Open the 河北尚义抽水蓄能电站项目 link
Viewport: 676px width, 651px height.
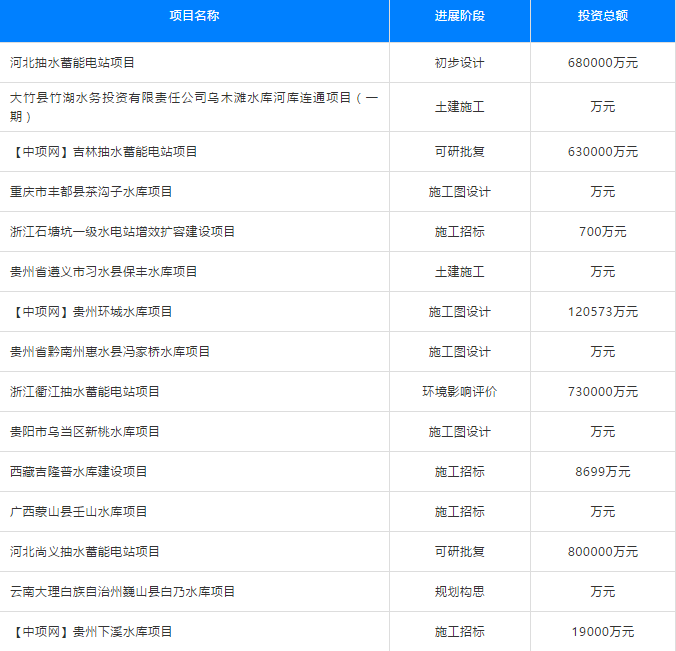tap(85, 552)
